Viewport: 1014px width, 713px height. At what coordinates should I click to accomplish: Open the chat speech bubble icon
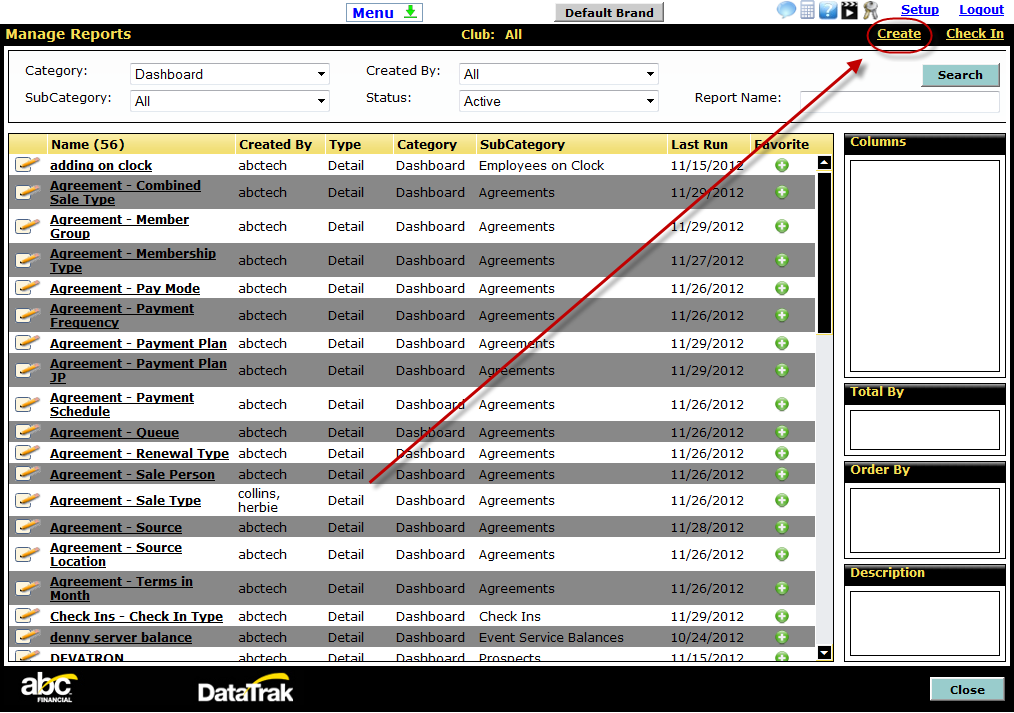(786, 11)
